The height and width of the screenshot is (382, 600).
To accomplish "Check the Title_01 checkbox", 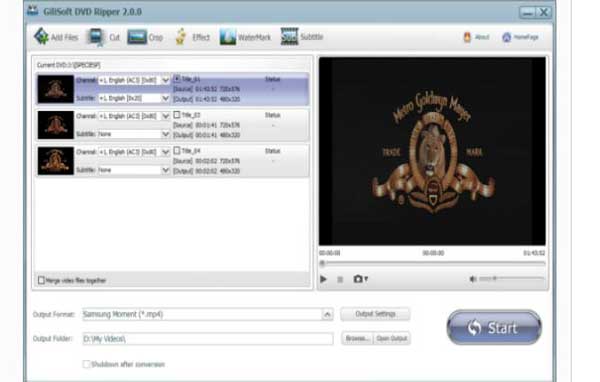I will click(176, 79).
